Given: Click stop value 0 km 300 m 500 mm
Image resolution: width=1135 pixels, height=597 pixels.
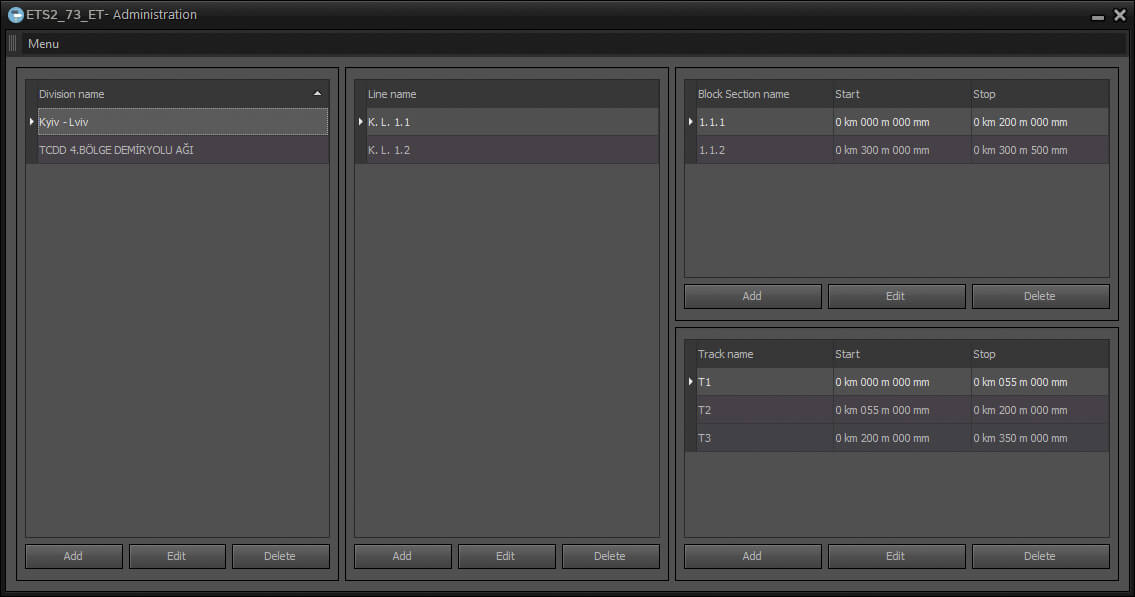Looking at the screenshot, I should pyautogui.click(x=1039, y=150).
